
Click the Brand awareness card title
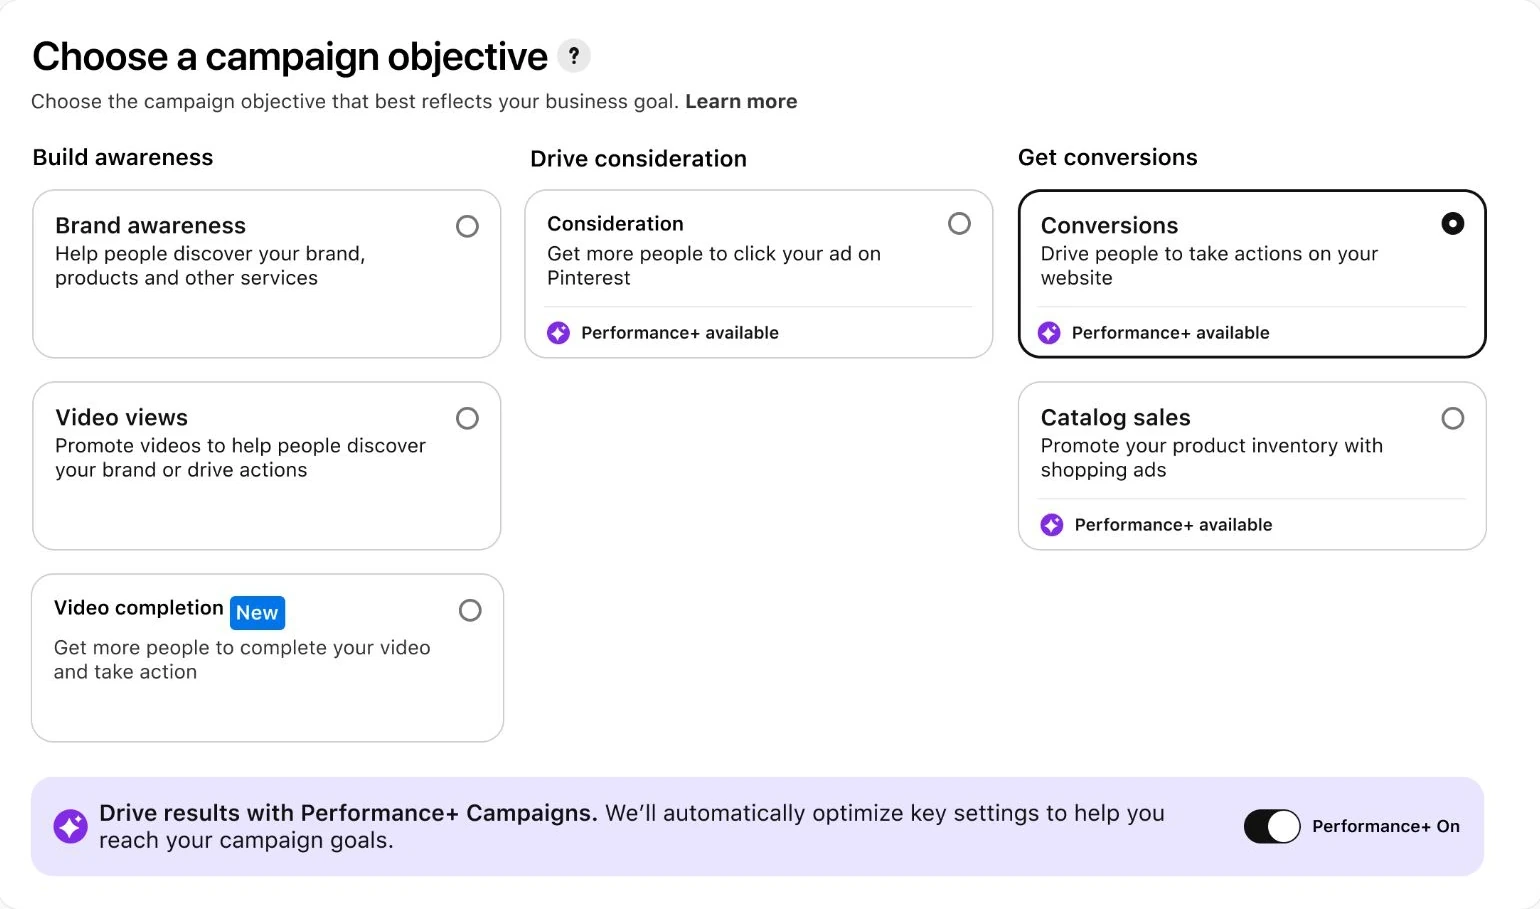[x=150, y=226]
